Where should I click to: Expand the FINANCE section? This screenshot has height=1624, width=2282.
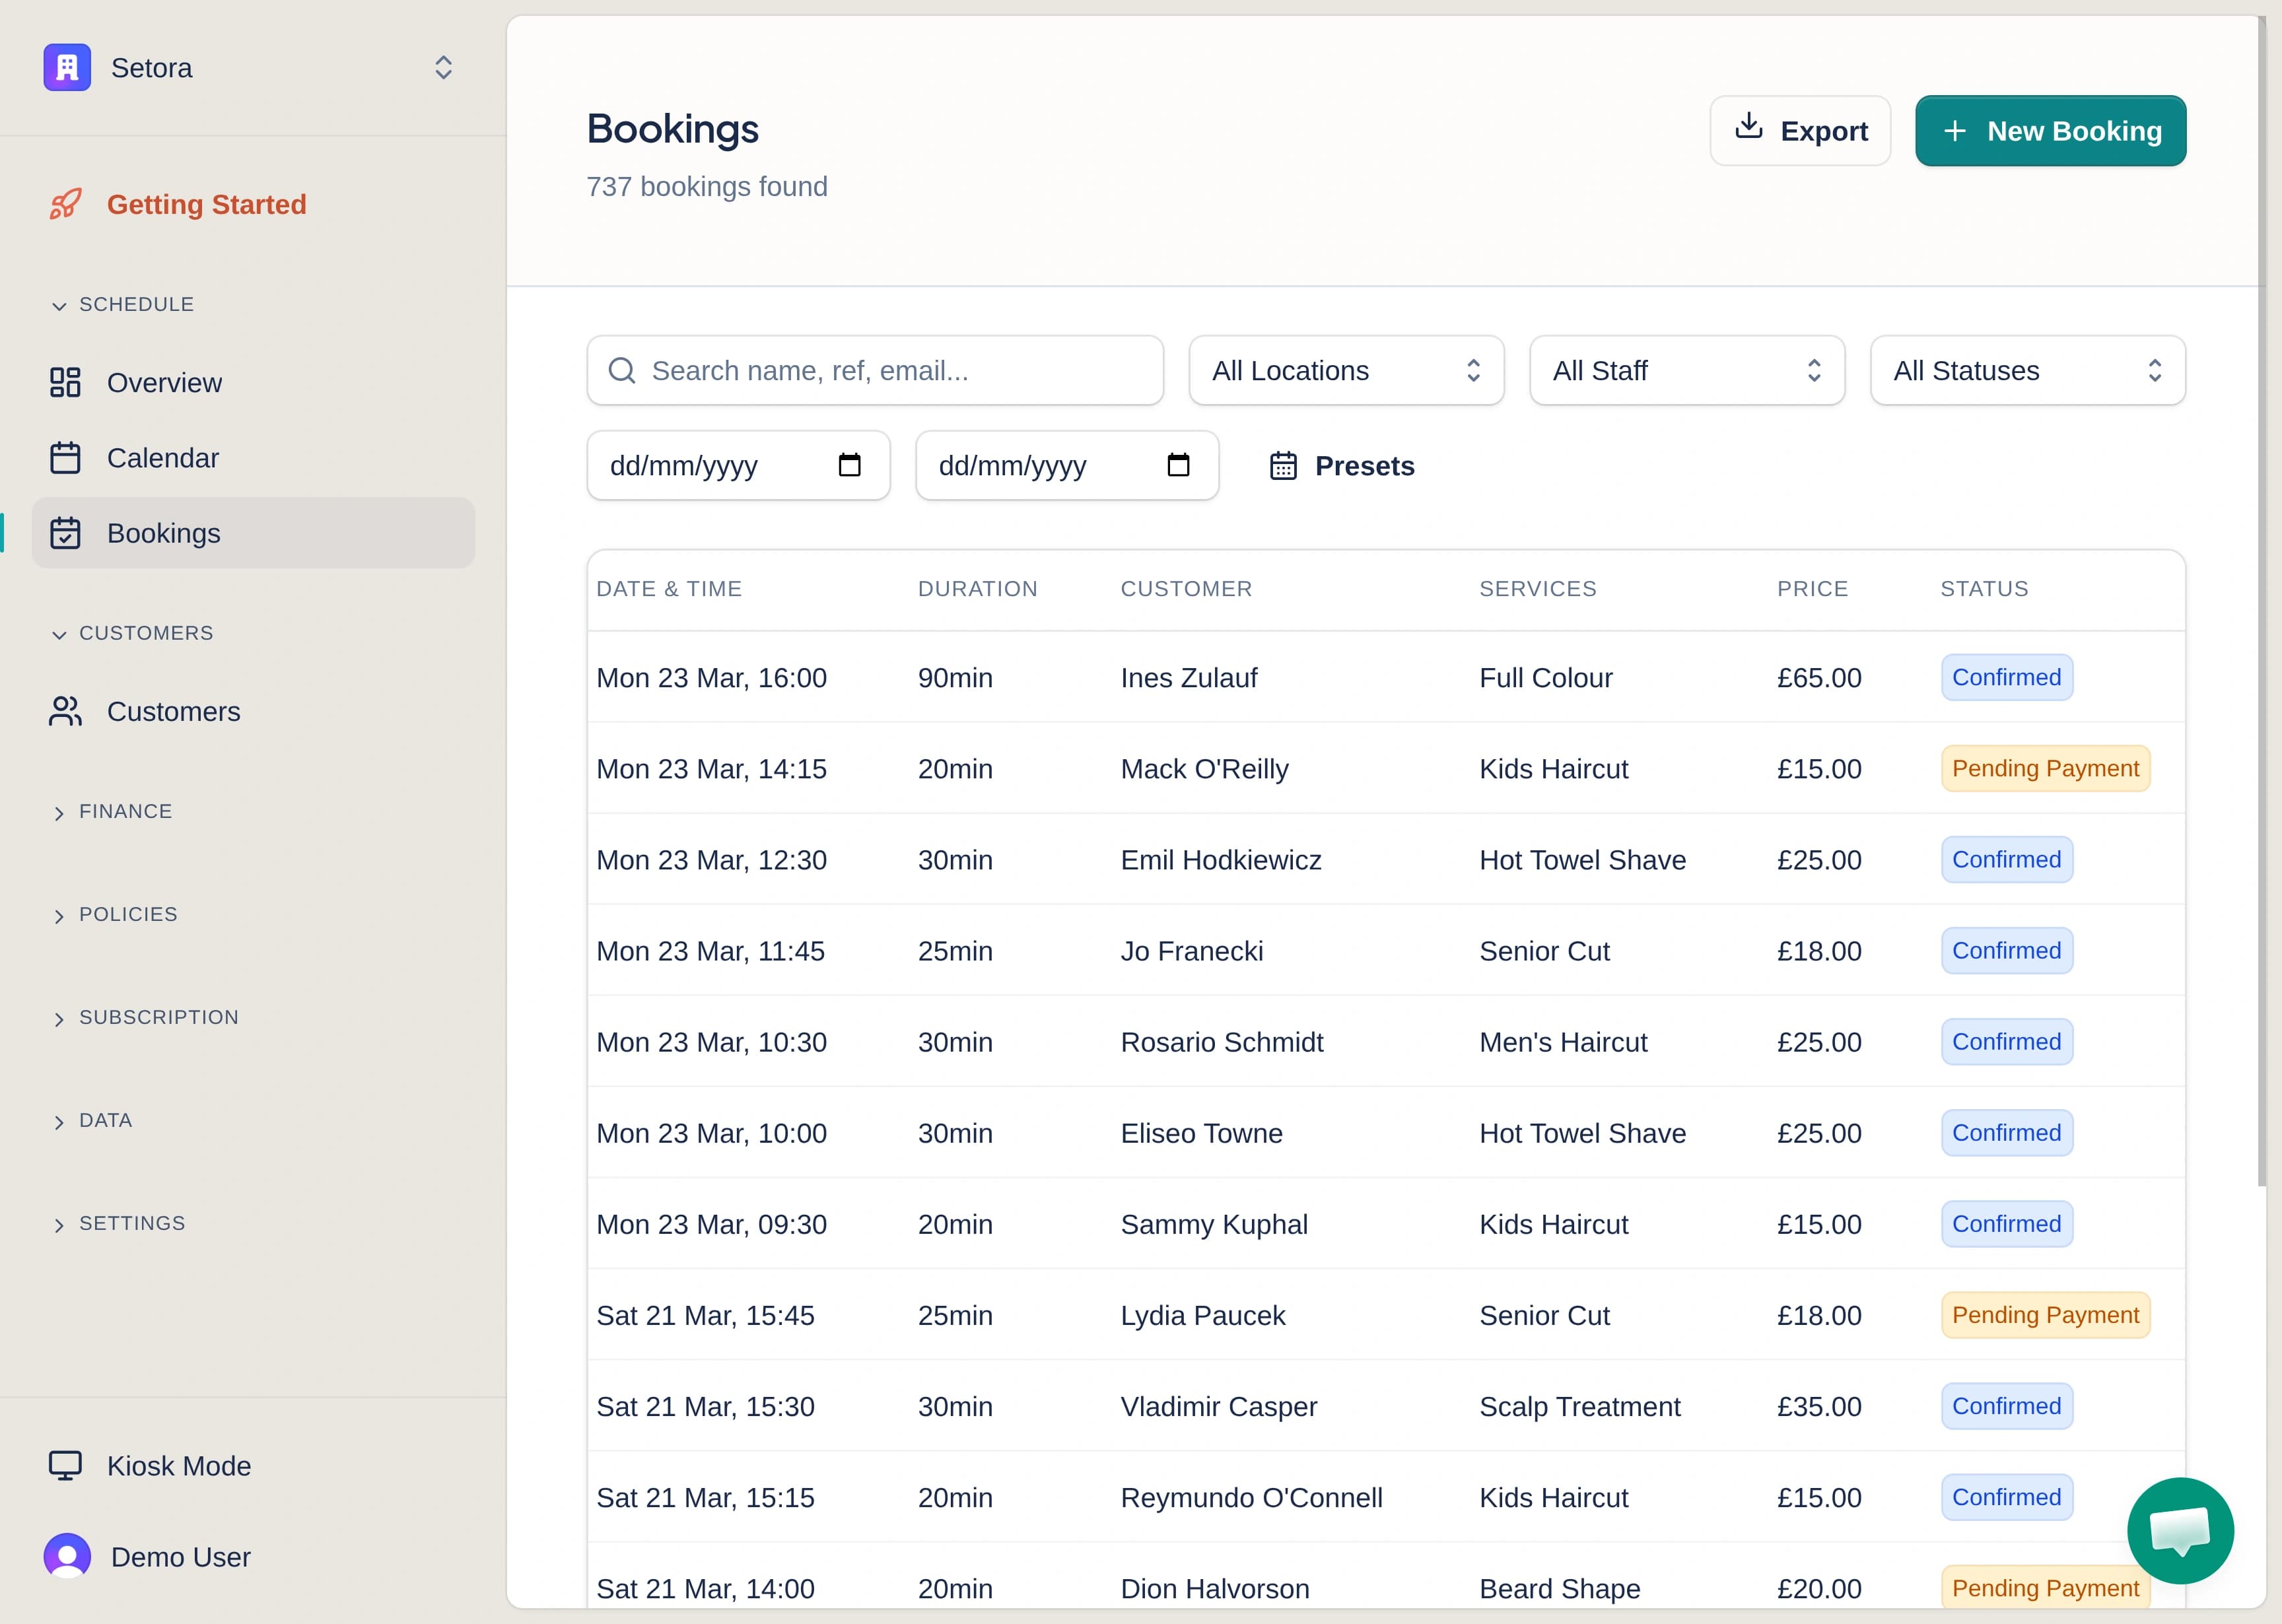click(x=58, y=812)
